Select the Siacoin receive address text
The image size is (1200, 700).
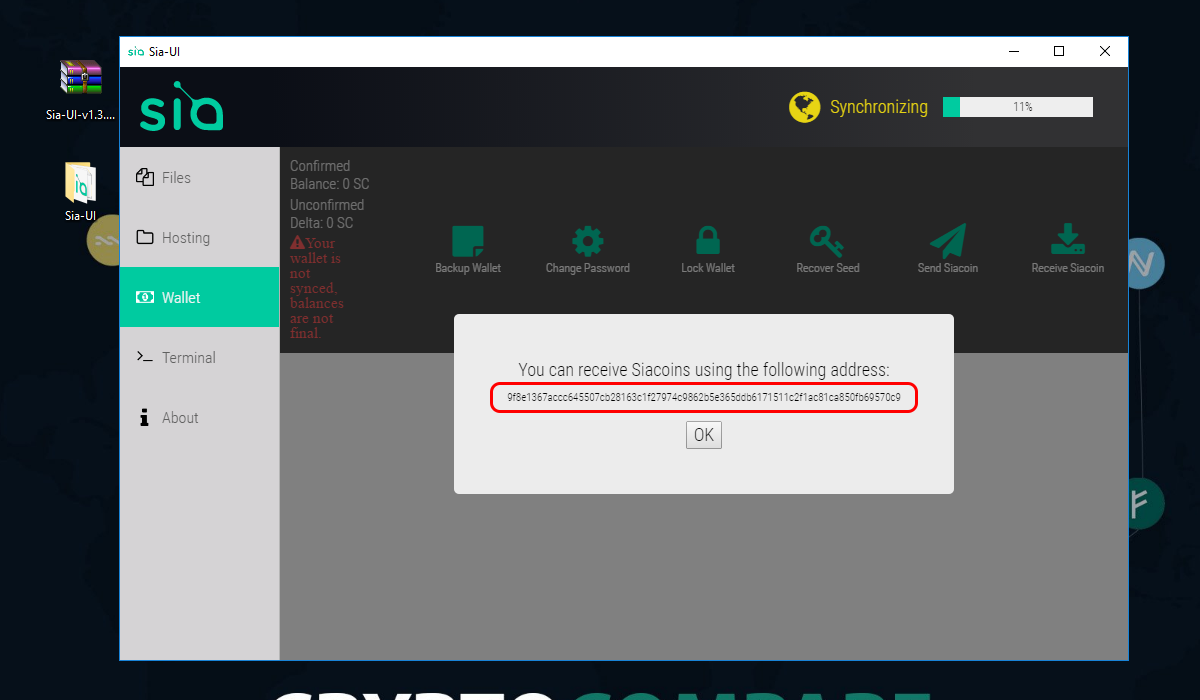704,398
